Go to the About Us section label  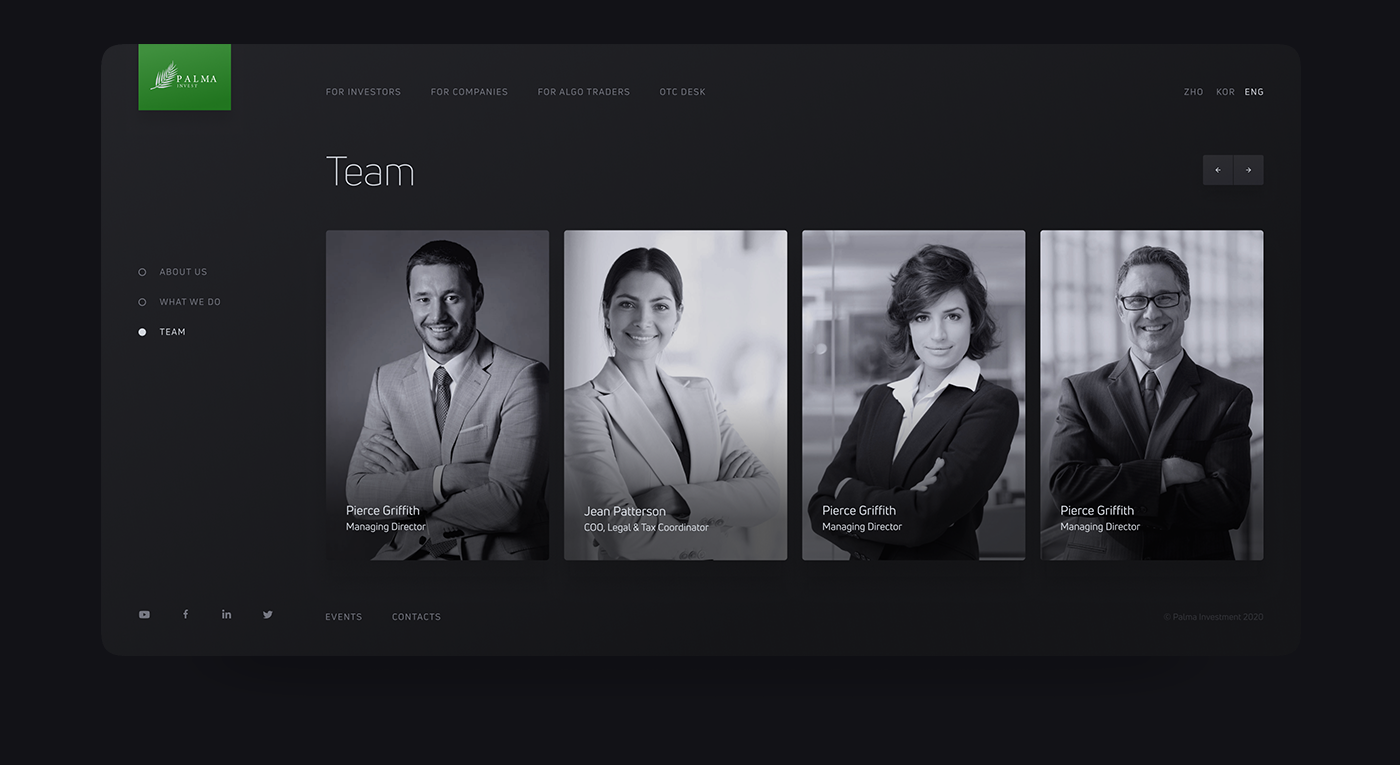click(183, 272)
